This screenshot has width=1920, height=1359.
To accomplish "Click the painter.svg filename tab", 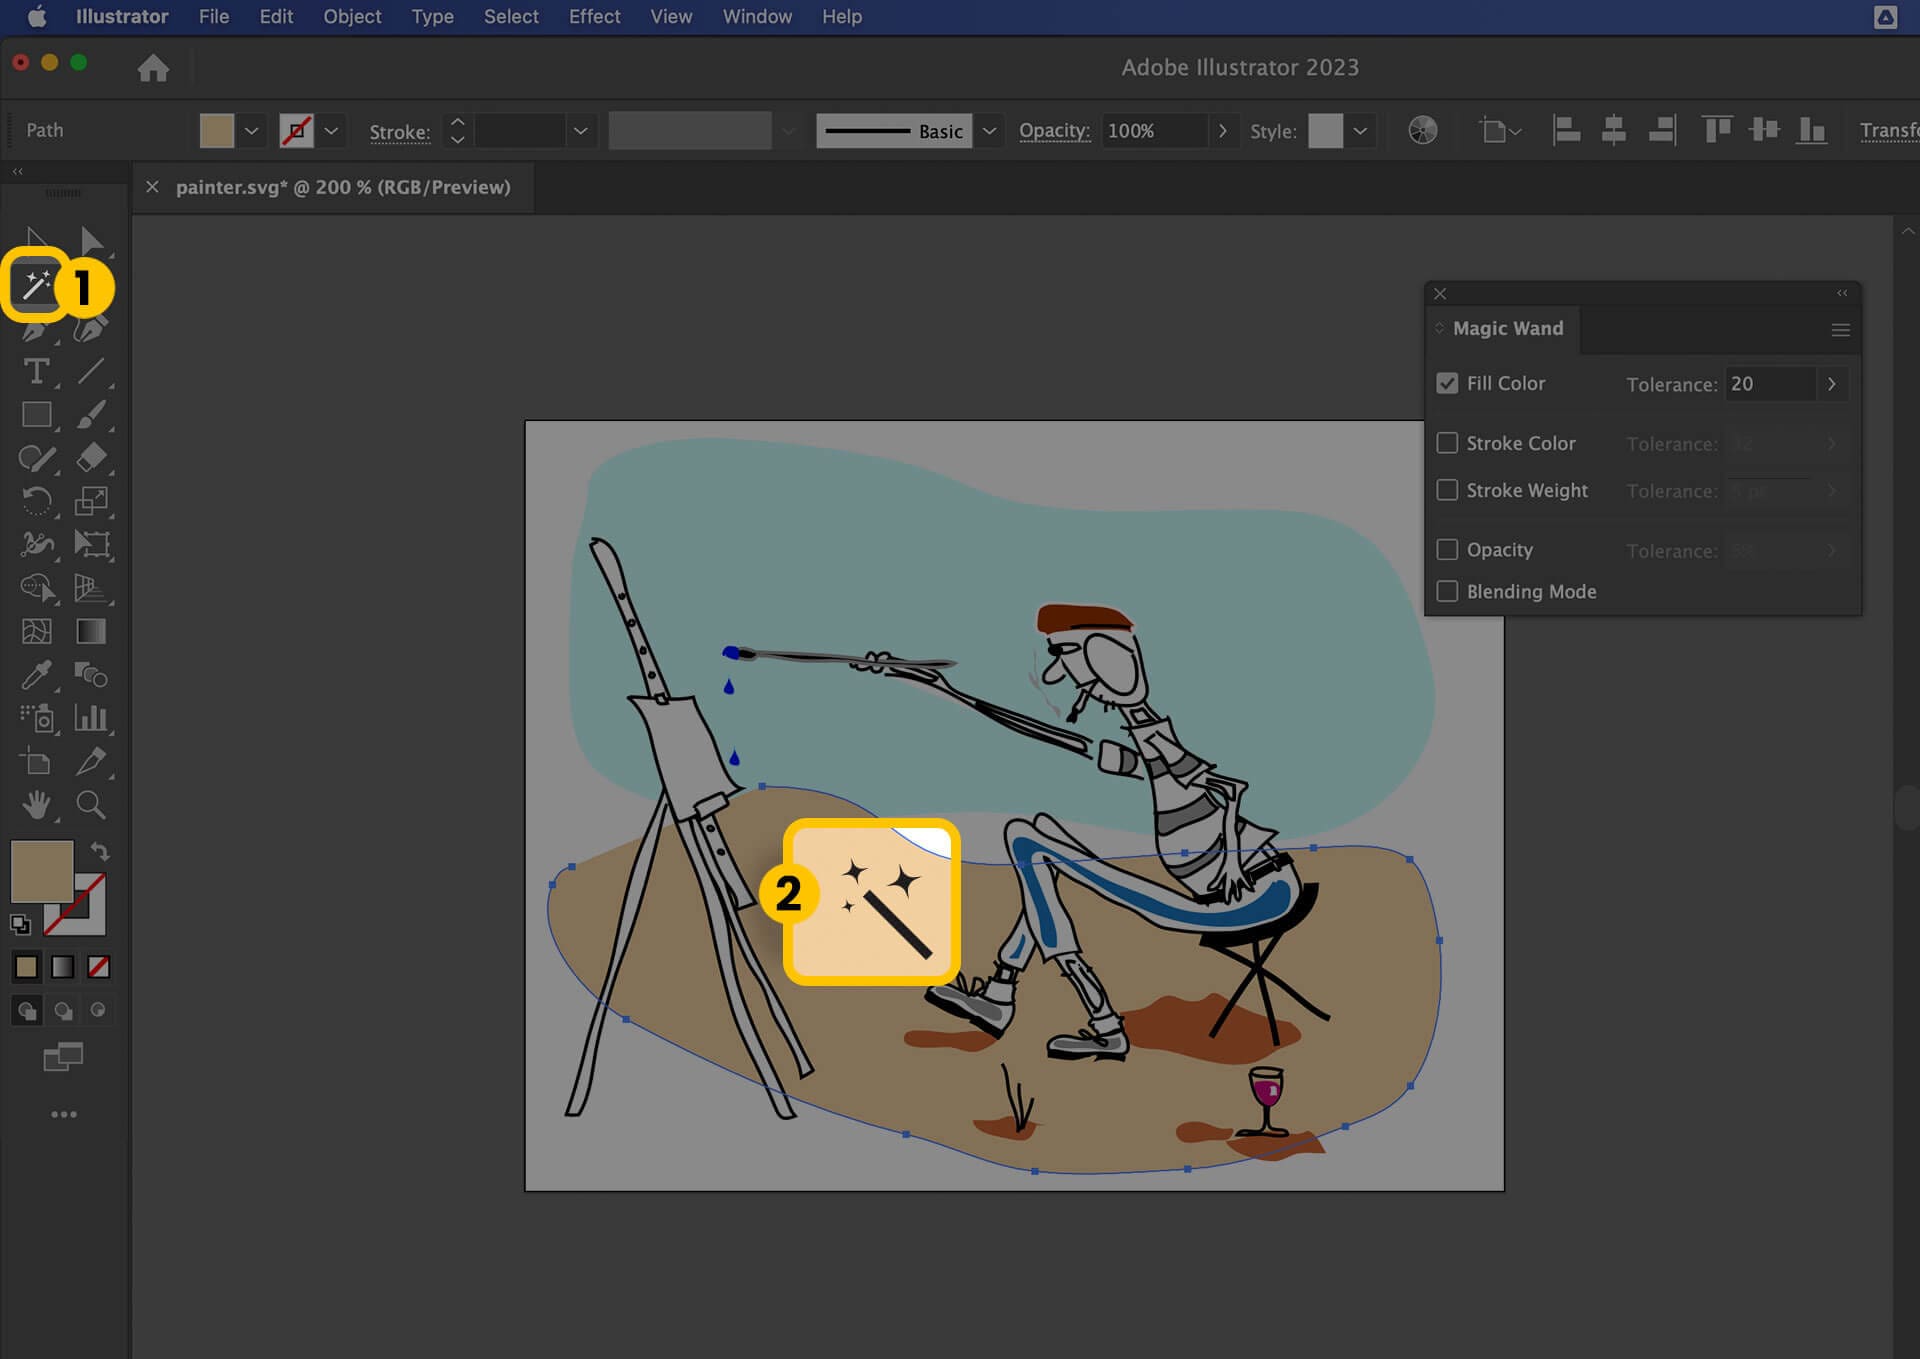I will (x=343, y=187).
